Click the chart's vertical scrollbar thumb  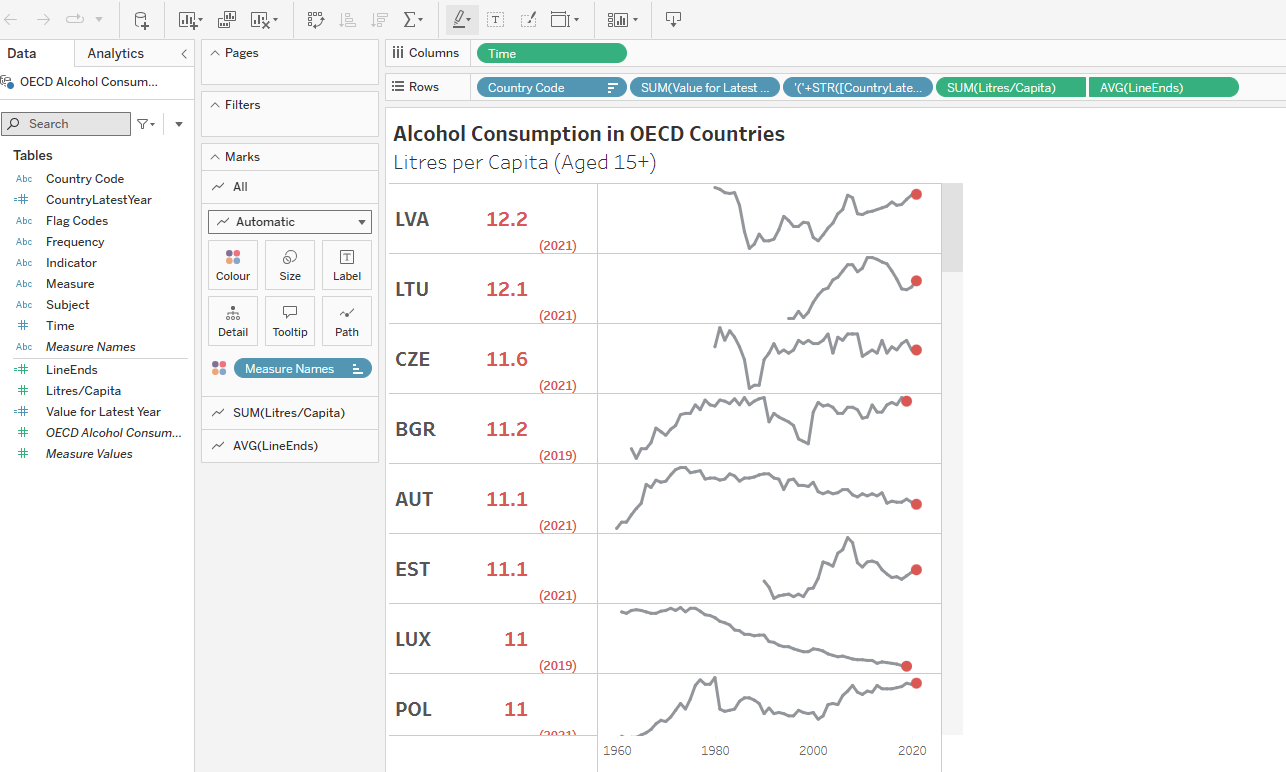click(953, 227)
